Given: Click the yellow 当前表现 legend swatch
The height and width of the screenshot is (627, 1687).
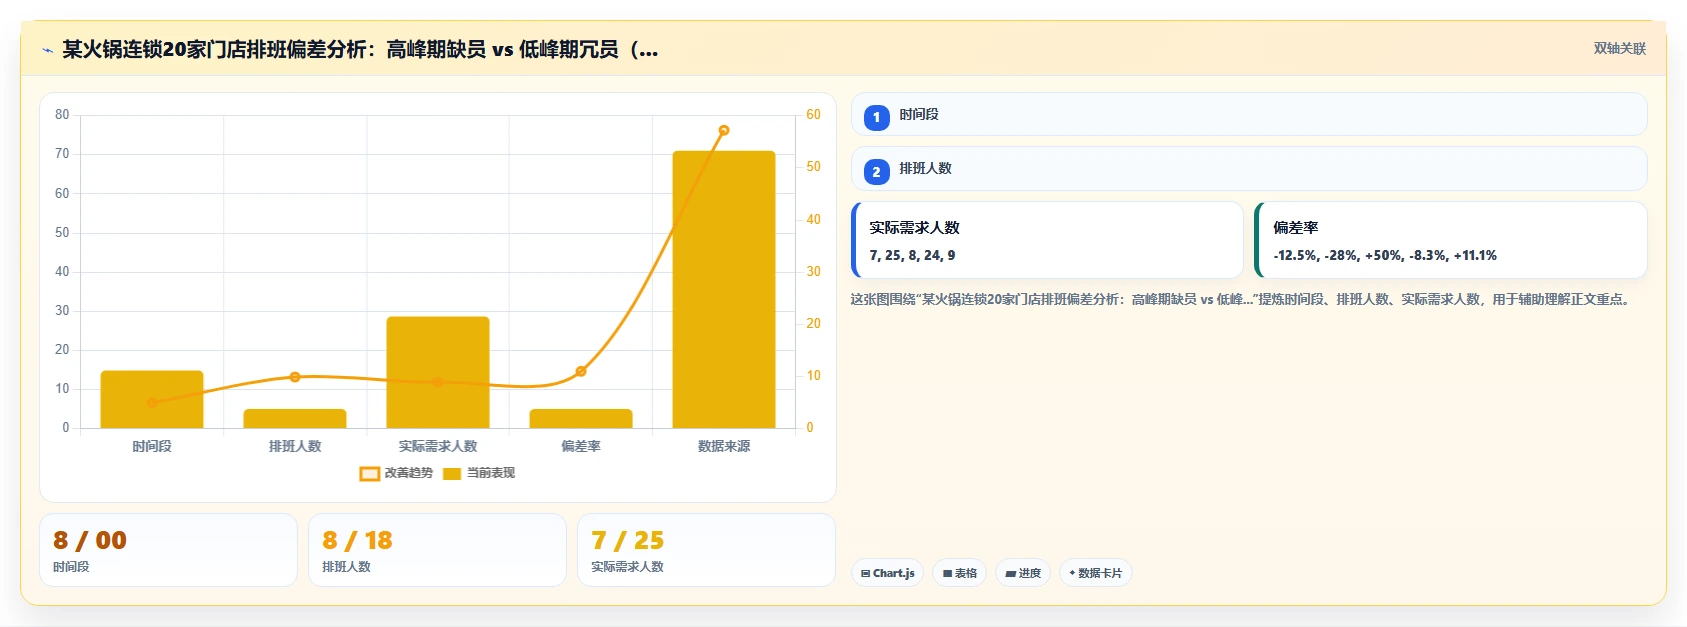Looking at the screenshot, I should pyautogui.click(x=452, y=474).
